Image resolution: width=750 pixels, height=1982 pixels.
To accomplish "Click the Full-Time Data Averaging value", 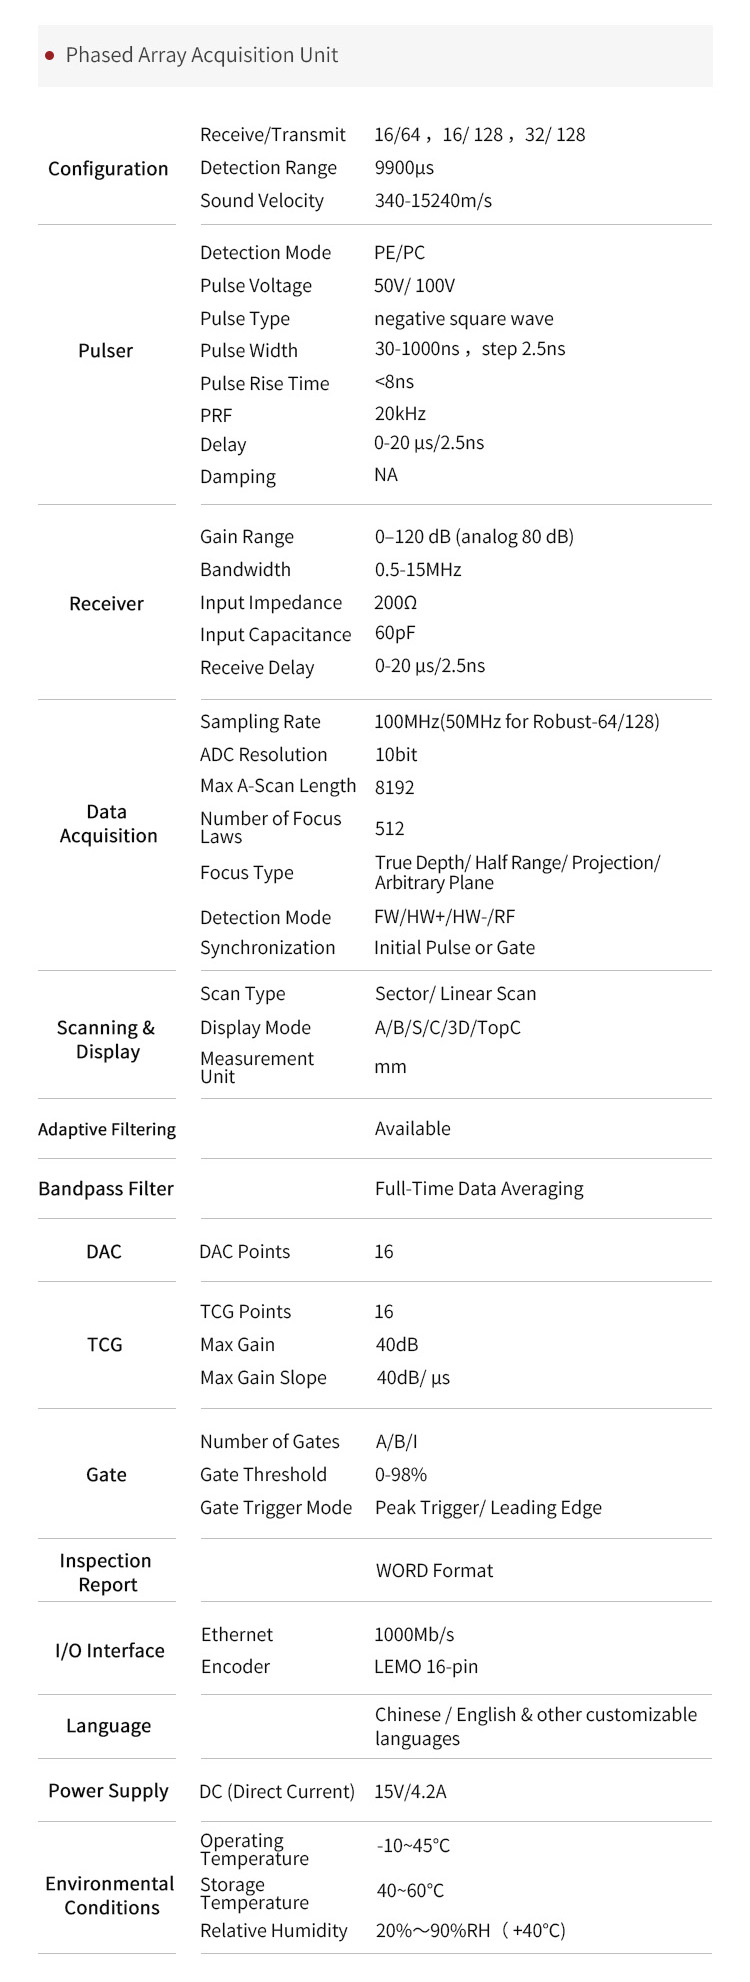I will 478,1188.
